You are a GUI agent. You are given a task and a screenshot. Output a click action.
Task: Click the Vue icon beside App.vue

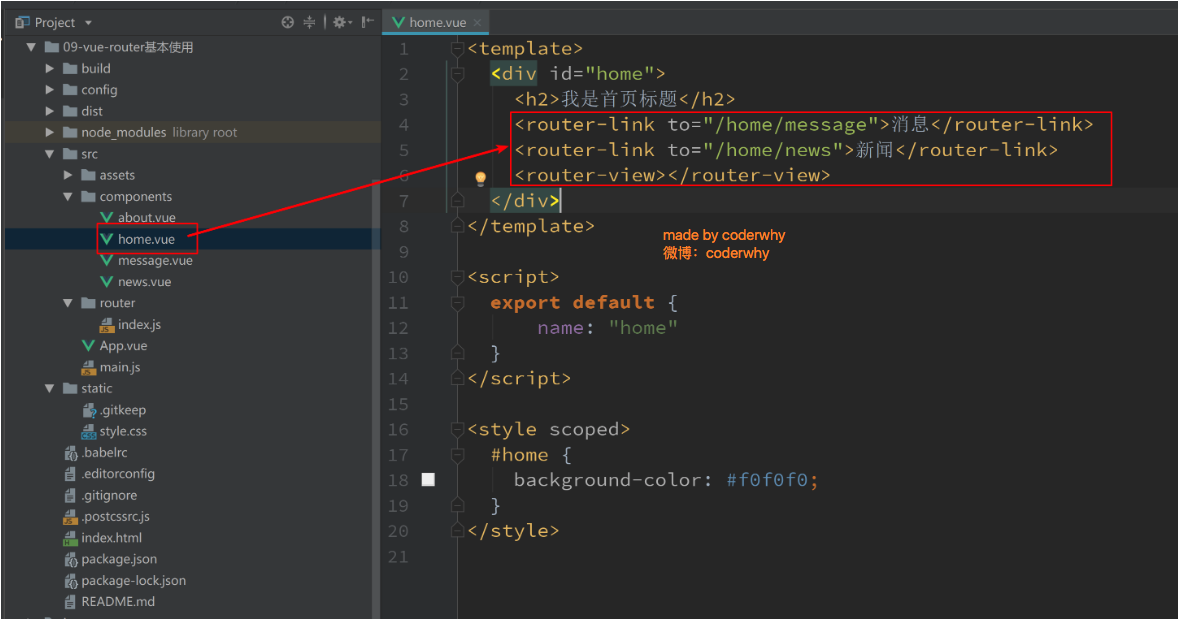point(88,346)
